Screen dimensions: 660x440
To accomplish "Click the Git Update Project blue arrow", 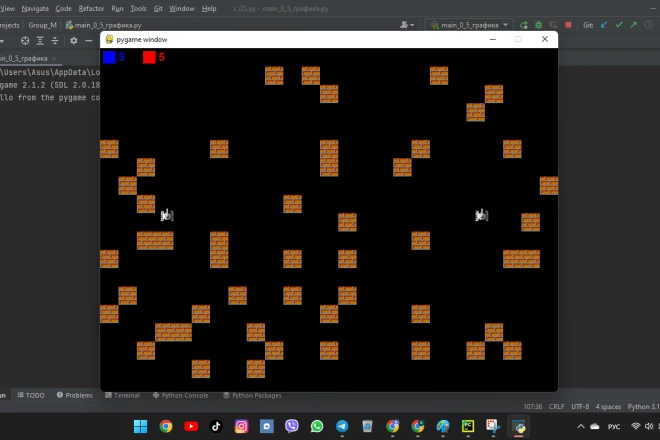I will coord(604,25).
